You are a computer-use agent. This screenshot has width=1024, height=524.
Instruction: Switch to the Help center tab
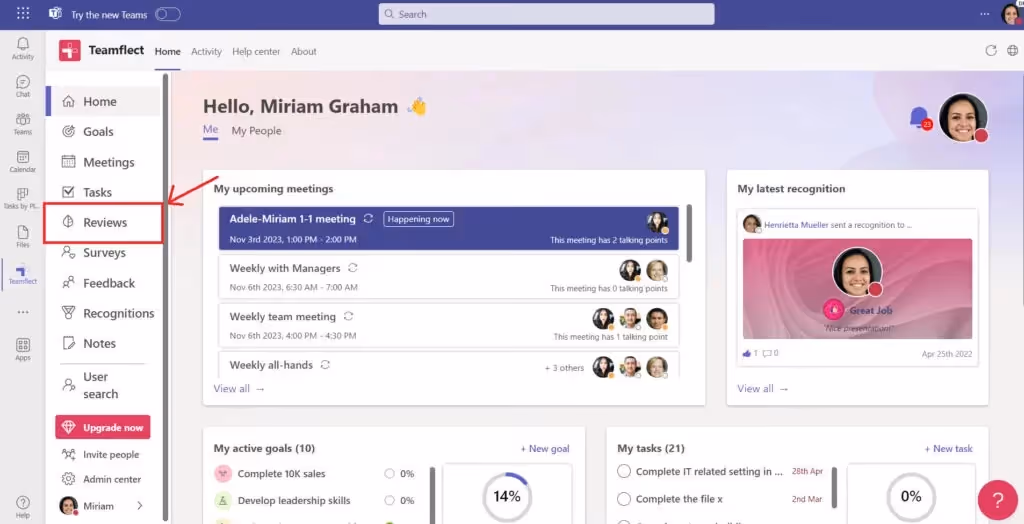pyautogui.click(x=256, y=52)
